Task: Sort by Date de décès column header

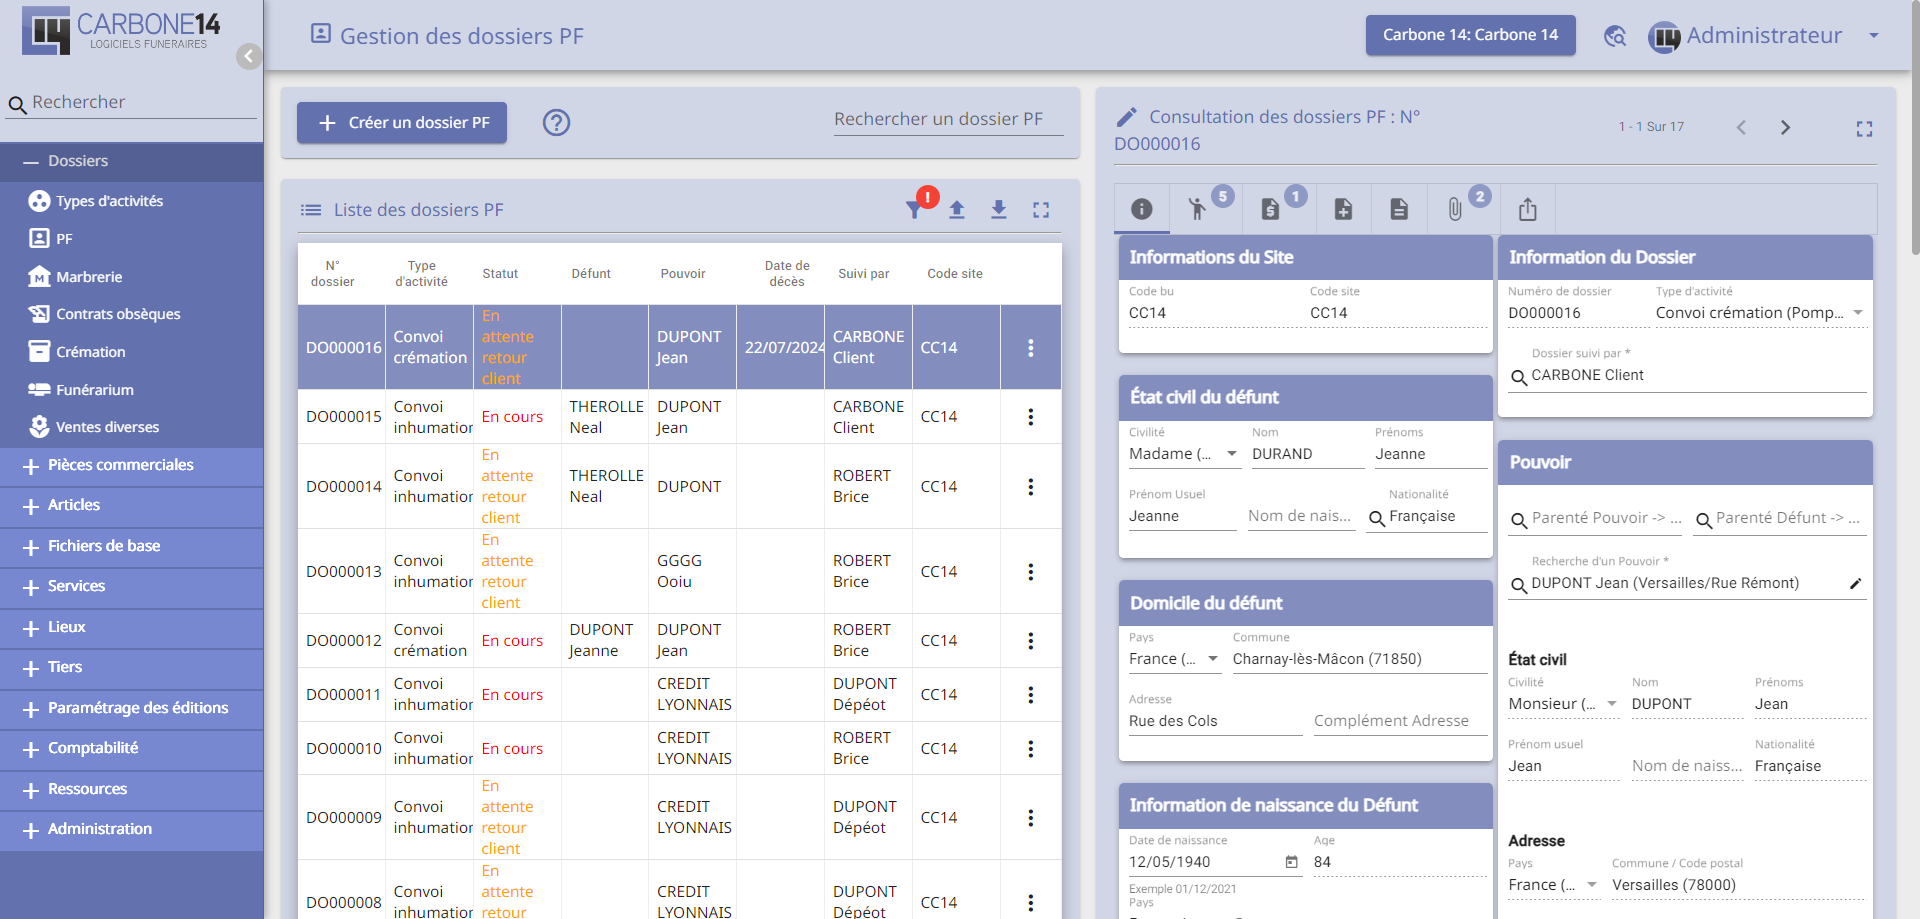Action: coord(787,274)
